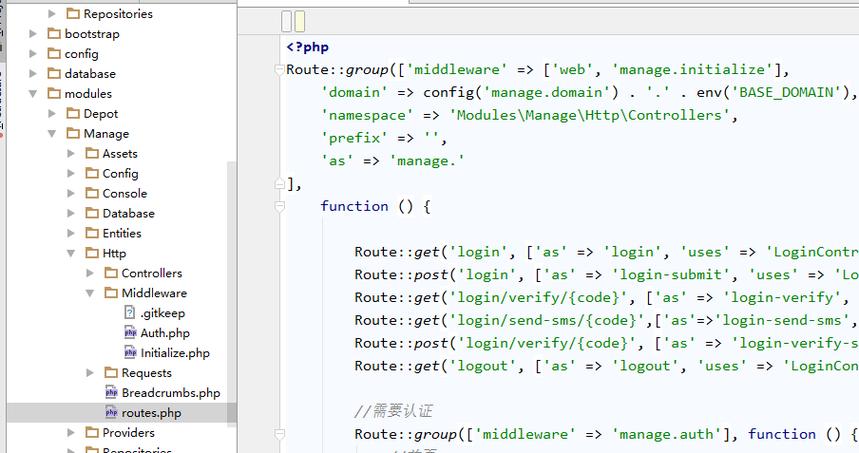Select the modules folder icon
859x453 pixels.
tap(54, 93)
